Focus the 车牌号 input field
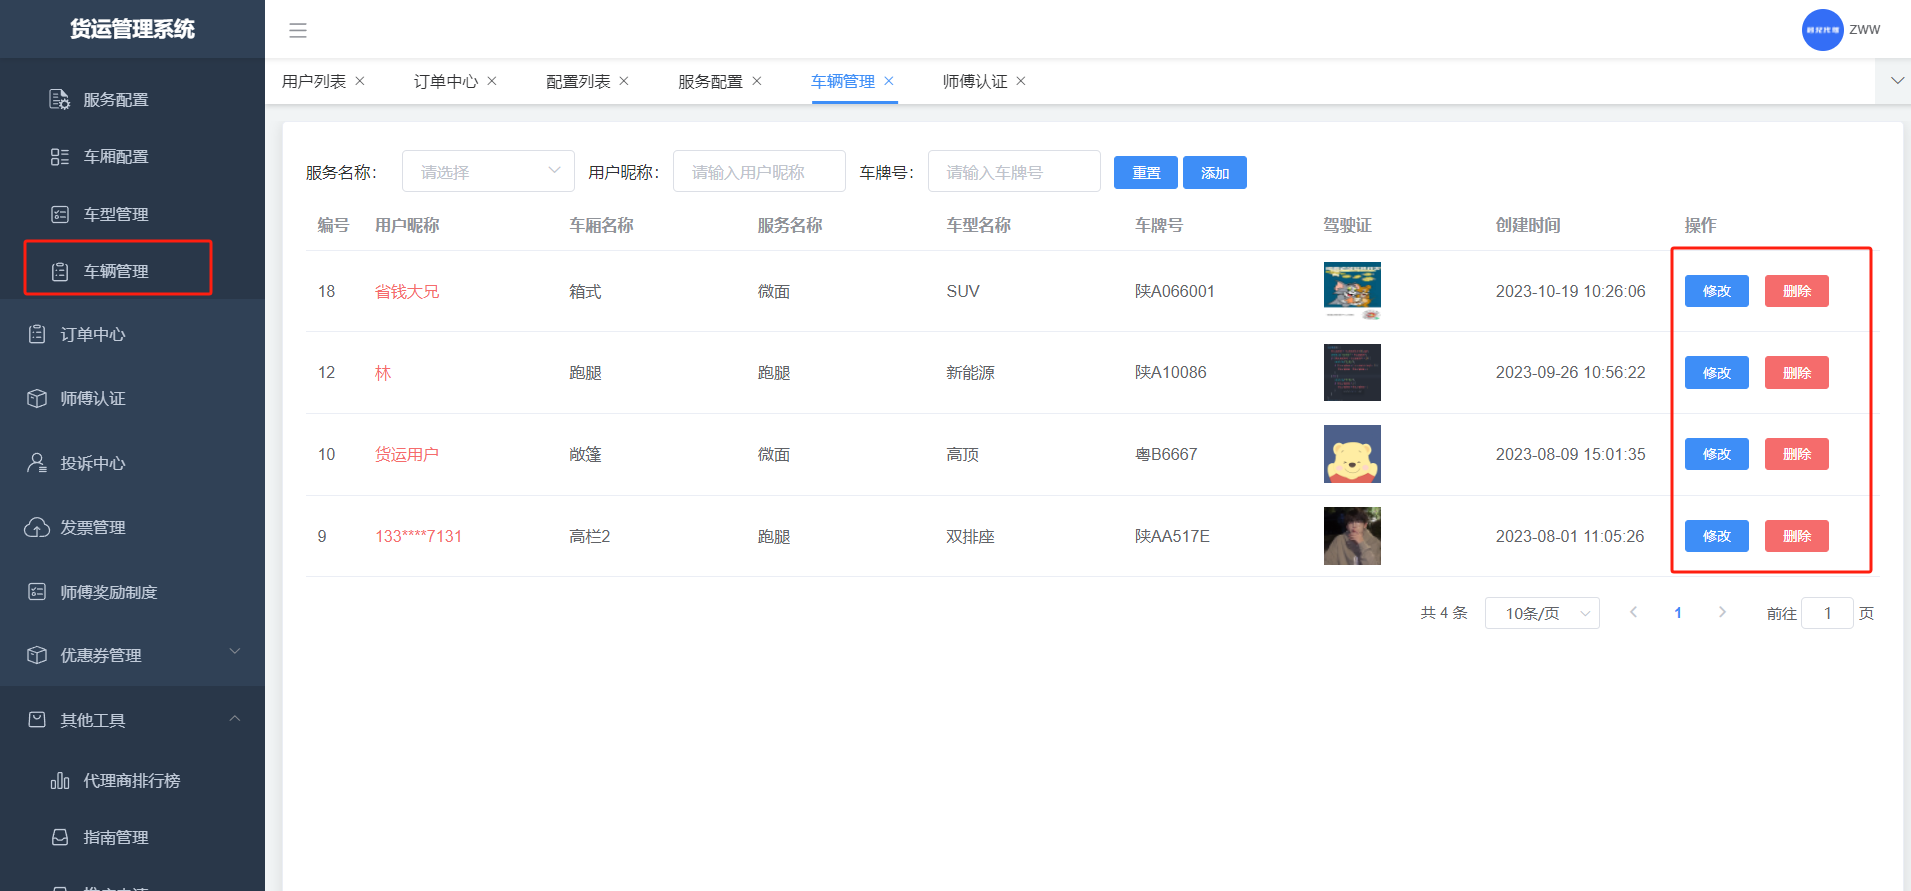Viewport: 1911px width, 891px height. [1013, 171]
